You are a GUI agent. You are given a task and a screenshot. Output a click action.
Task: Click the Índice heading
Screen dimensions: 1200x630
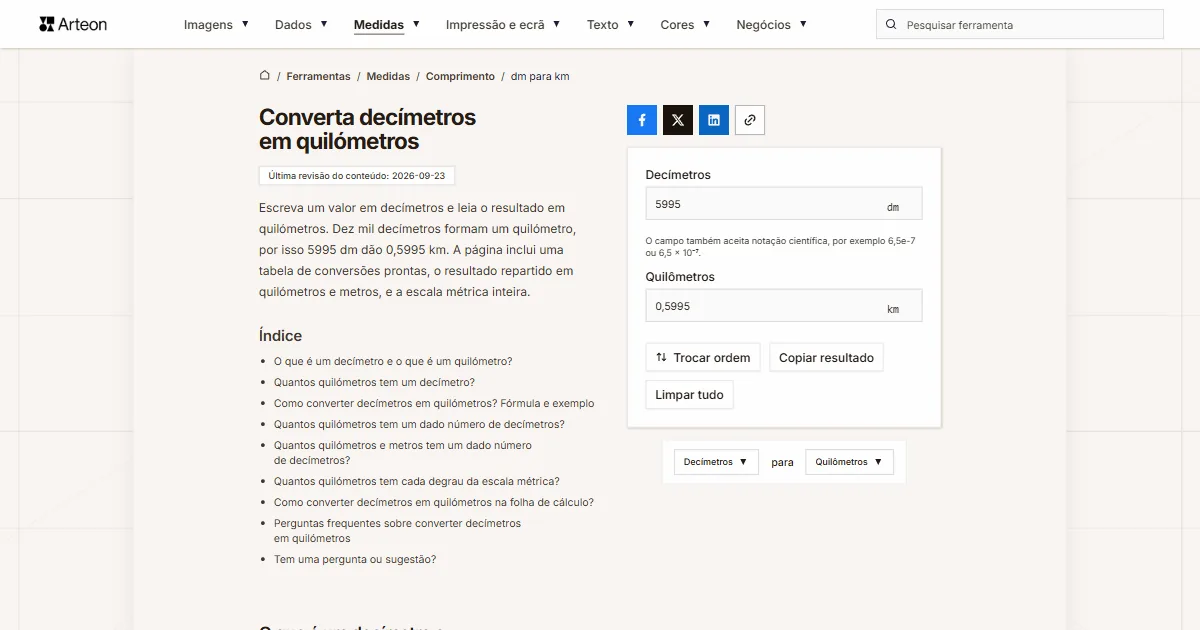point(280,336)
